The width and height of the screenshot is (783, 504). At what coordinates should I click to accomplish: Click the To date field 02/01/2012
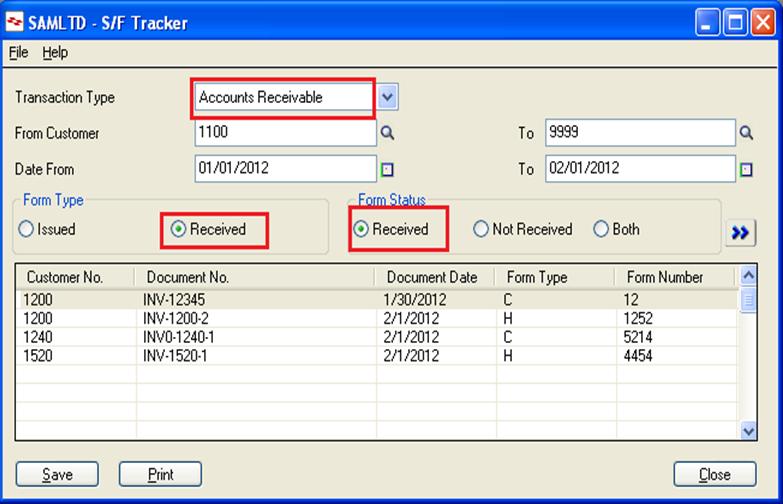[x=640, y=168]
